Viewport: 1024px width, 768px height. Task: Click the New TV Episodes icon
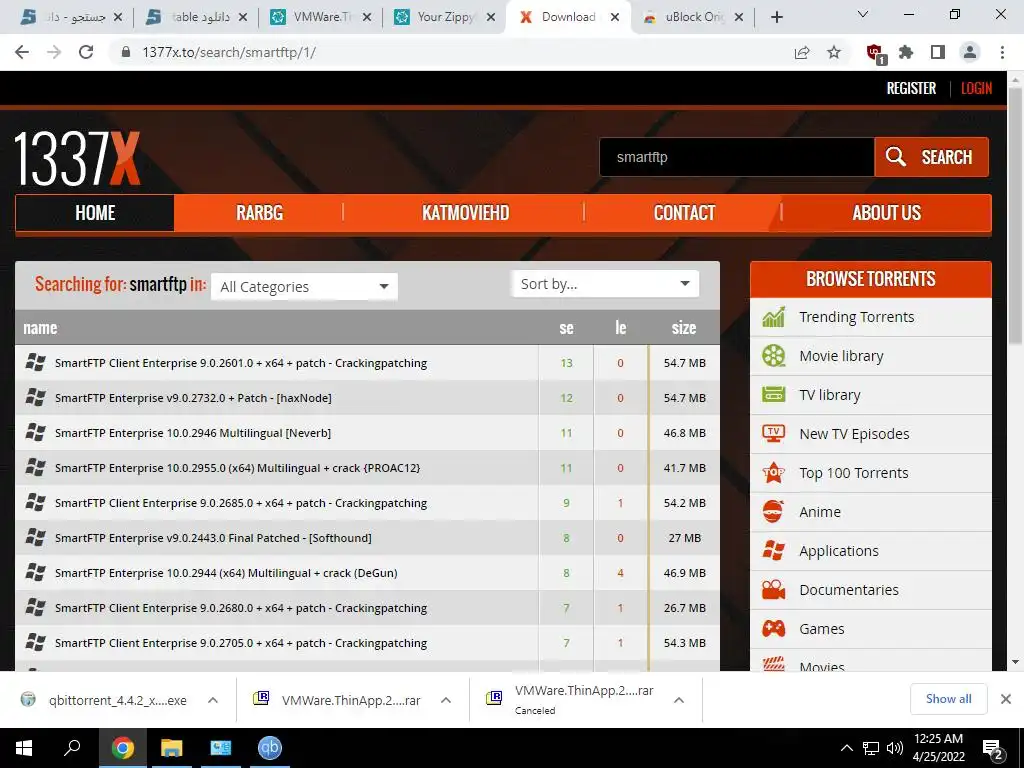click(773, 434)
